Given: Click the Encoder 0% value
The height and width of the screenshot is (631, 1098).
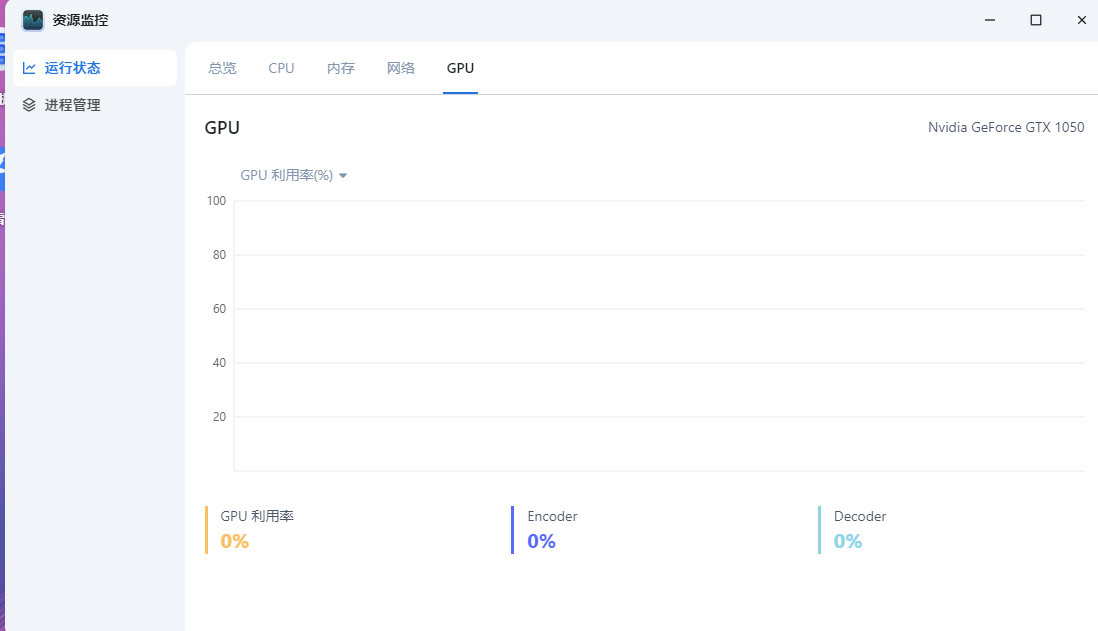Looking at the screenshot, I should click(541, 541).
